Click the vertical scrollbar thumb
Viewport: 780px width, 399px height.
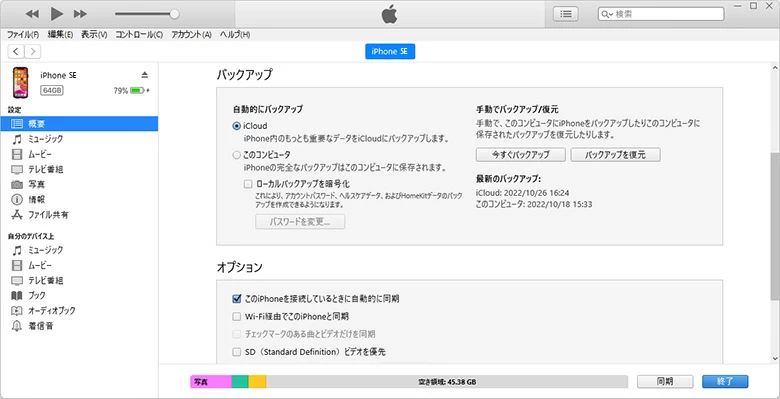(775, 226)
